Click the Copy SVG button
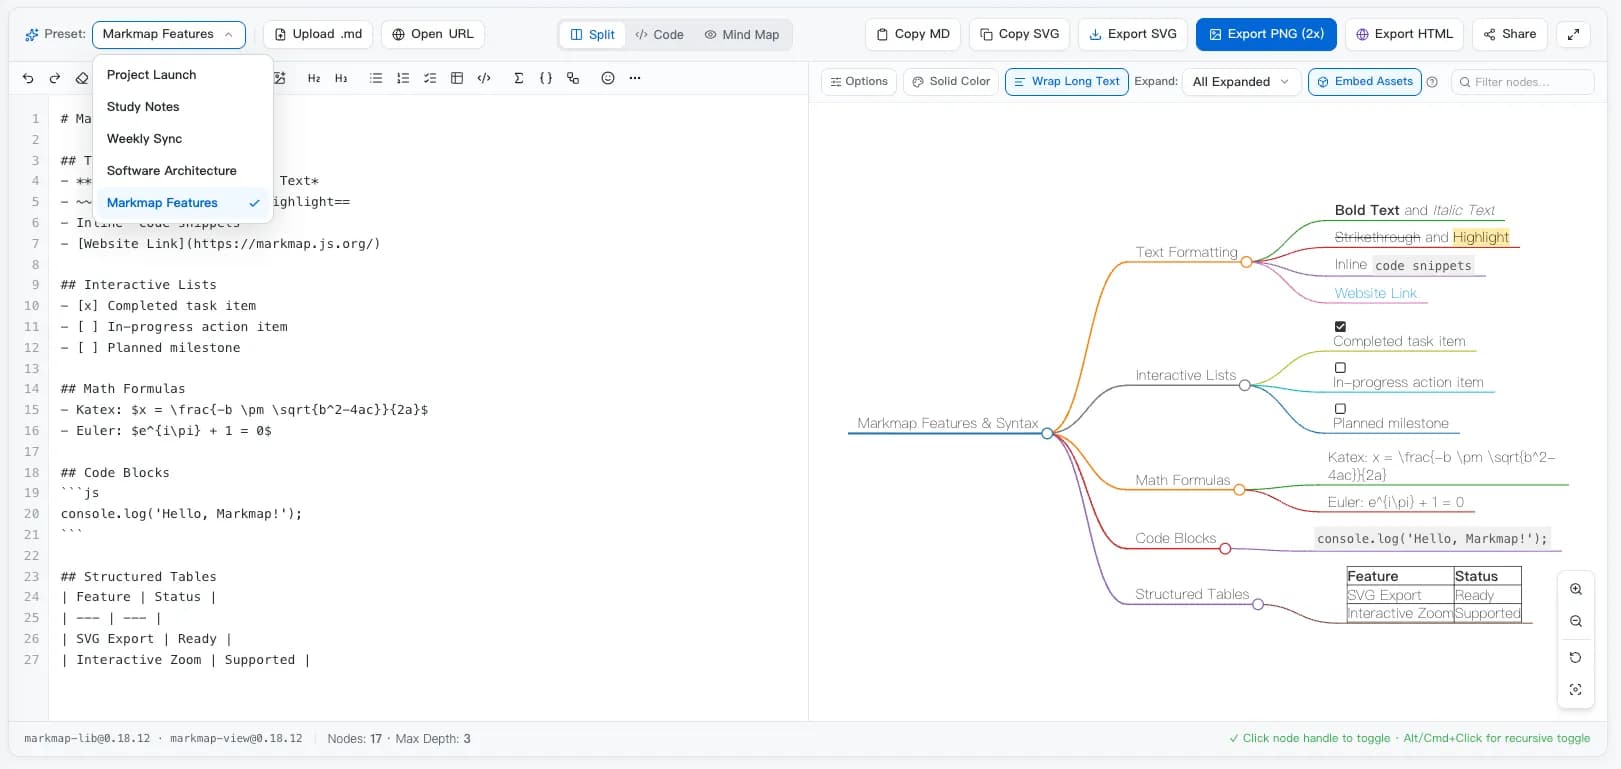Image resolution: width=1621 pixels, height=769 pixels. 1020,34
